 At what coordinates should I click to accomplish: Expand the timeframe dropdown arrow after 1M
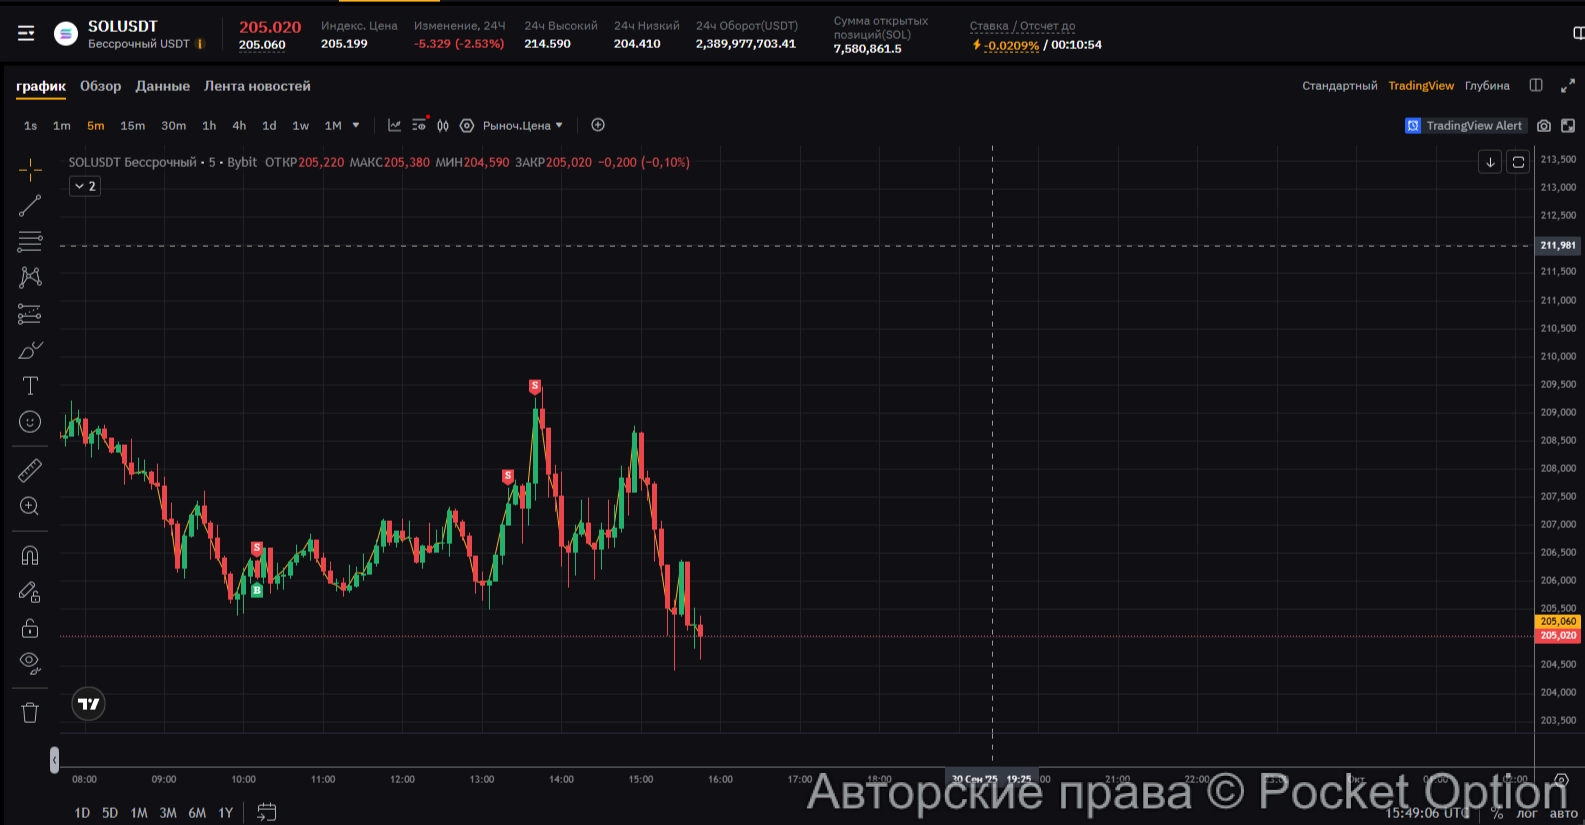(356, 126)
